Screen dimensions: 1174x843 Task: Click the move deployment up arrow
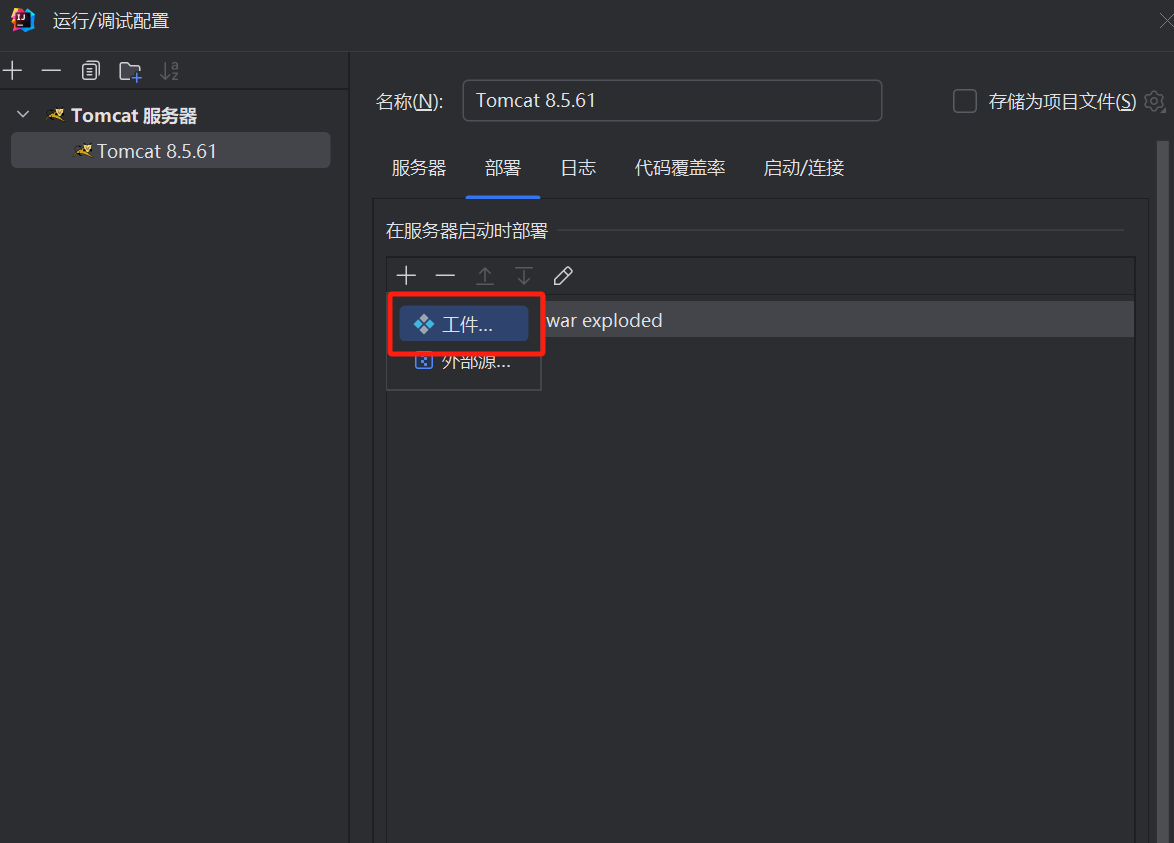485,276
